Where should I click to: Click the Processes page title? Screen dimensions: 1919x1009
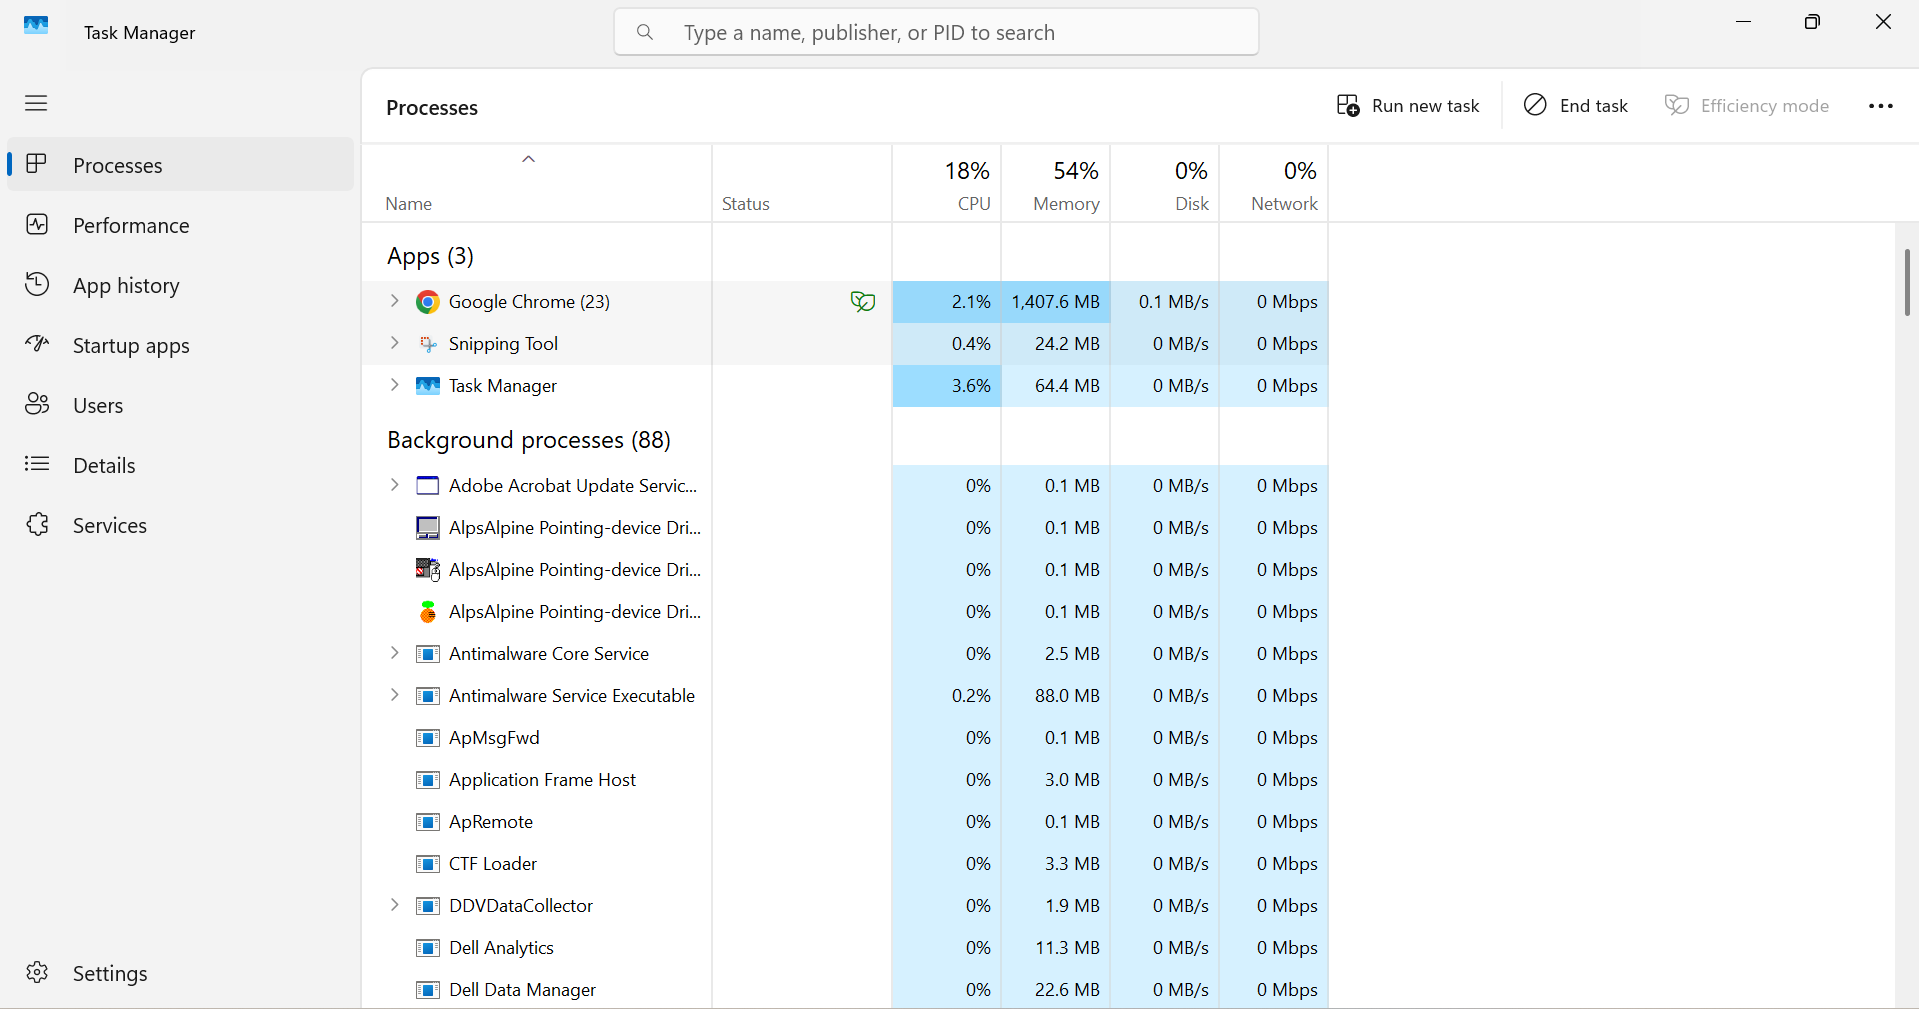coord(432,108)
